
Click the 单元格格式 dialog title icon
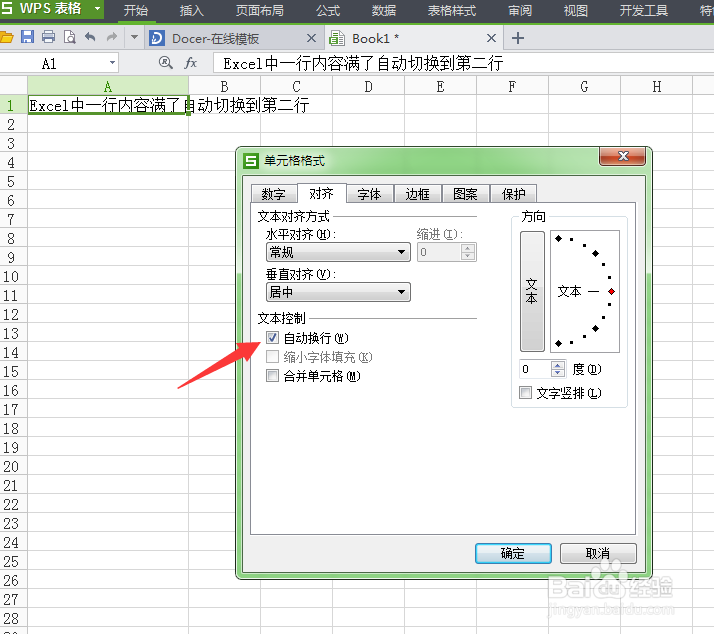tap(251, 160)
